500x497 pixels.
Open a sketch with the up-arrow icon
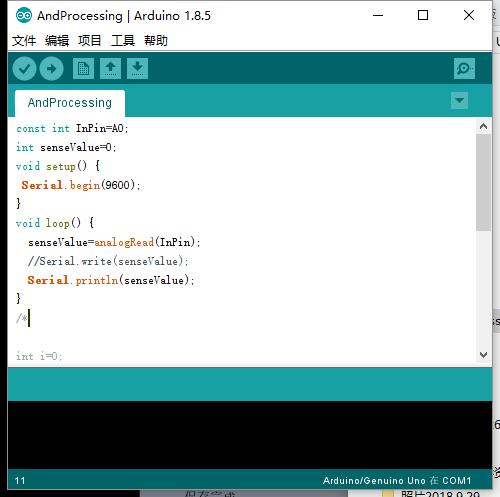coord(110,69)
